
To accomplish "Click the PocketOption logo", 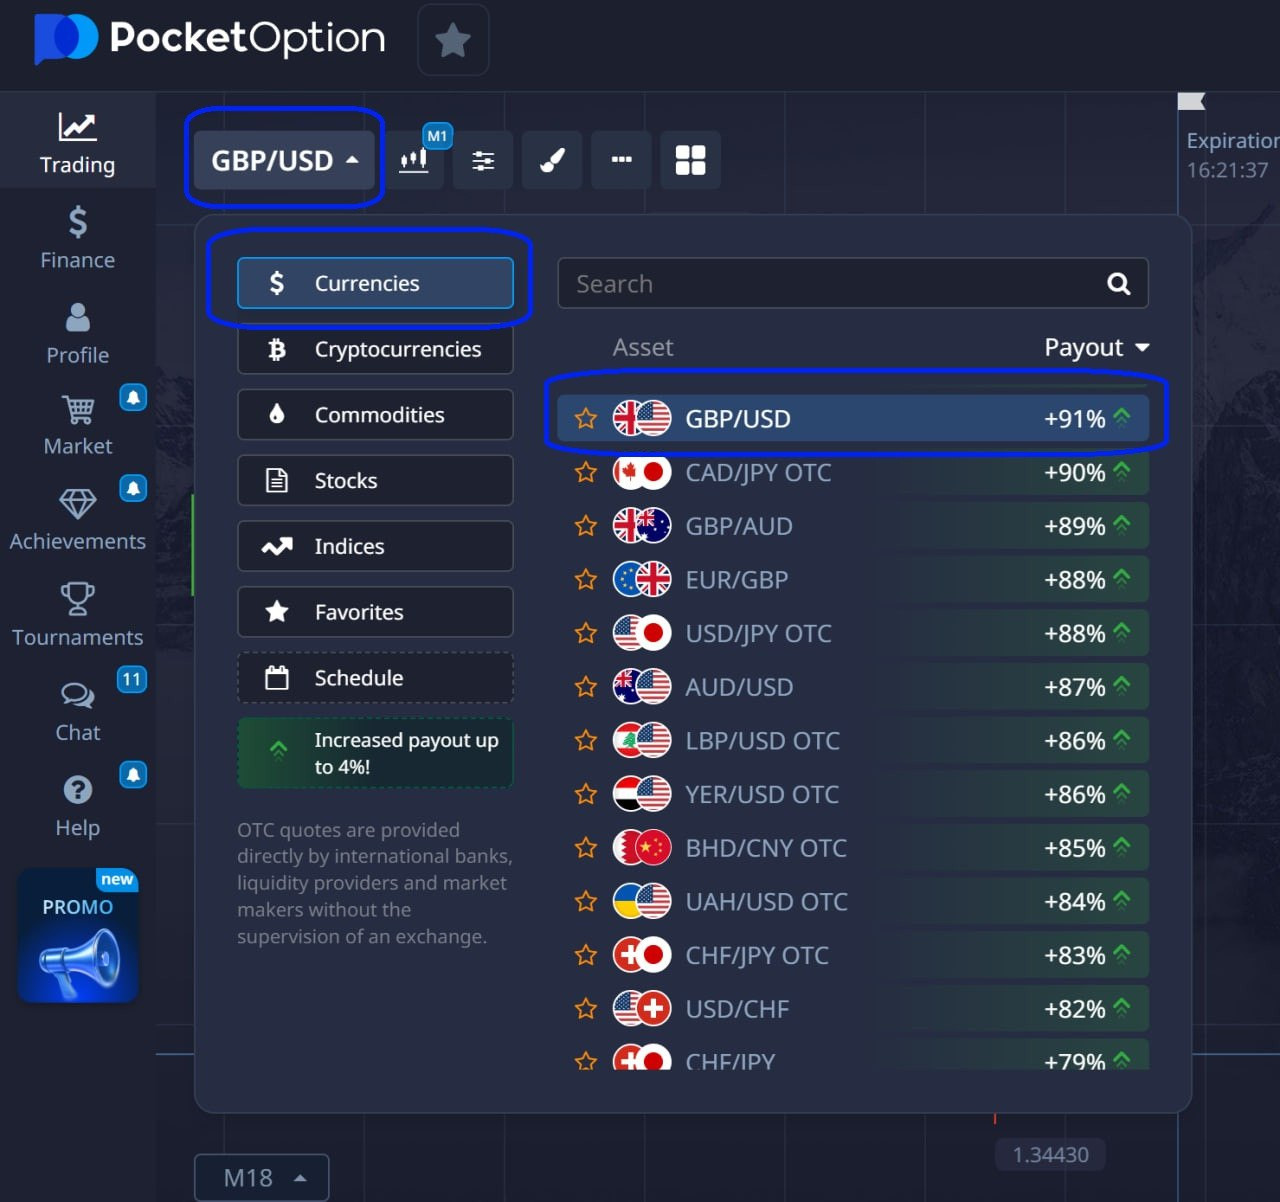I will click(210, 39).
